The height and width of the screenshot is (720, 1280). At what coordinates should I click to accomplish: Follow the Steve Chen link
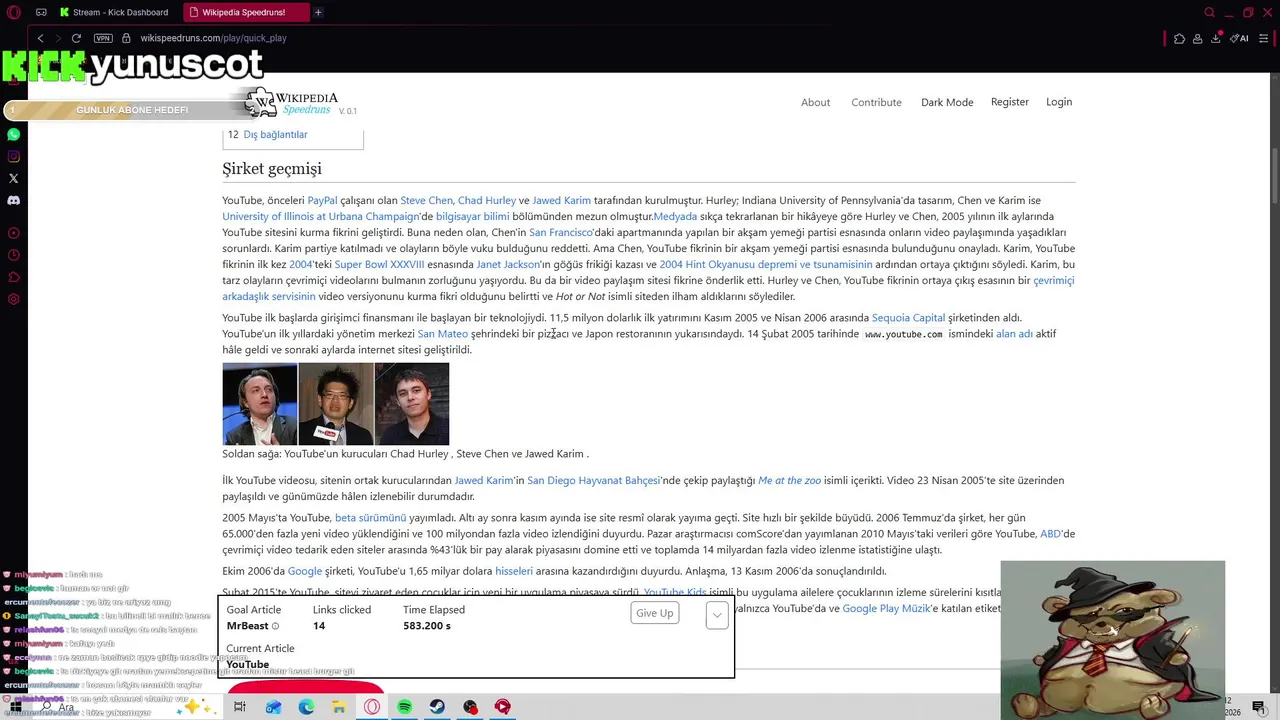pos(426,200)
